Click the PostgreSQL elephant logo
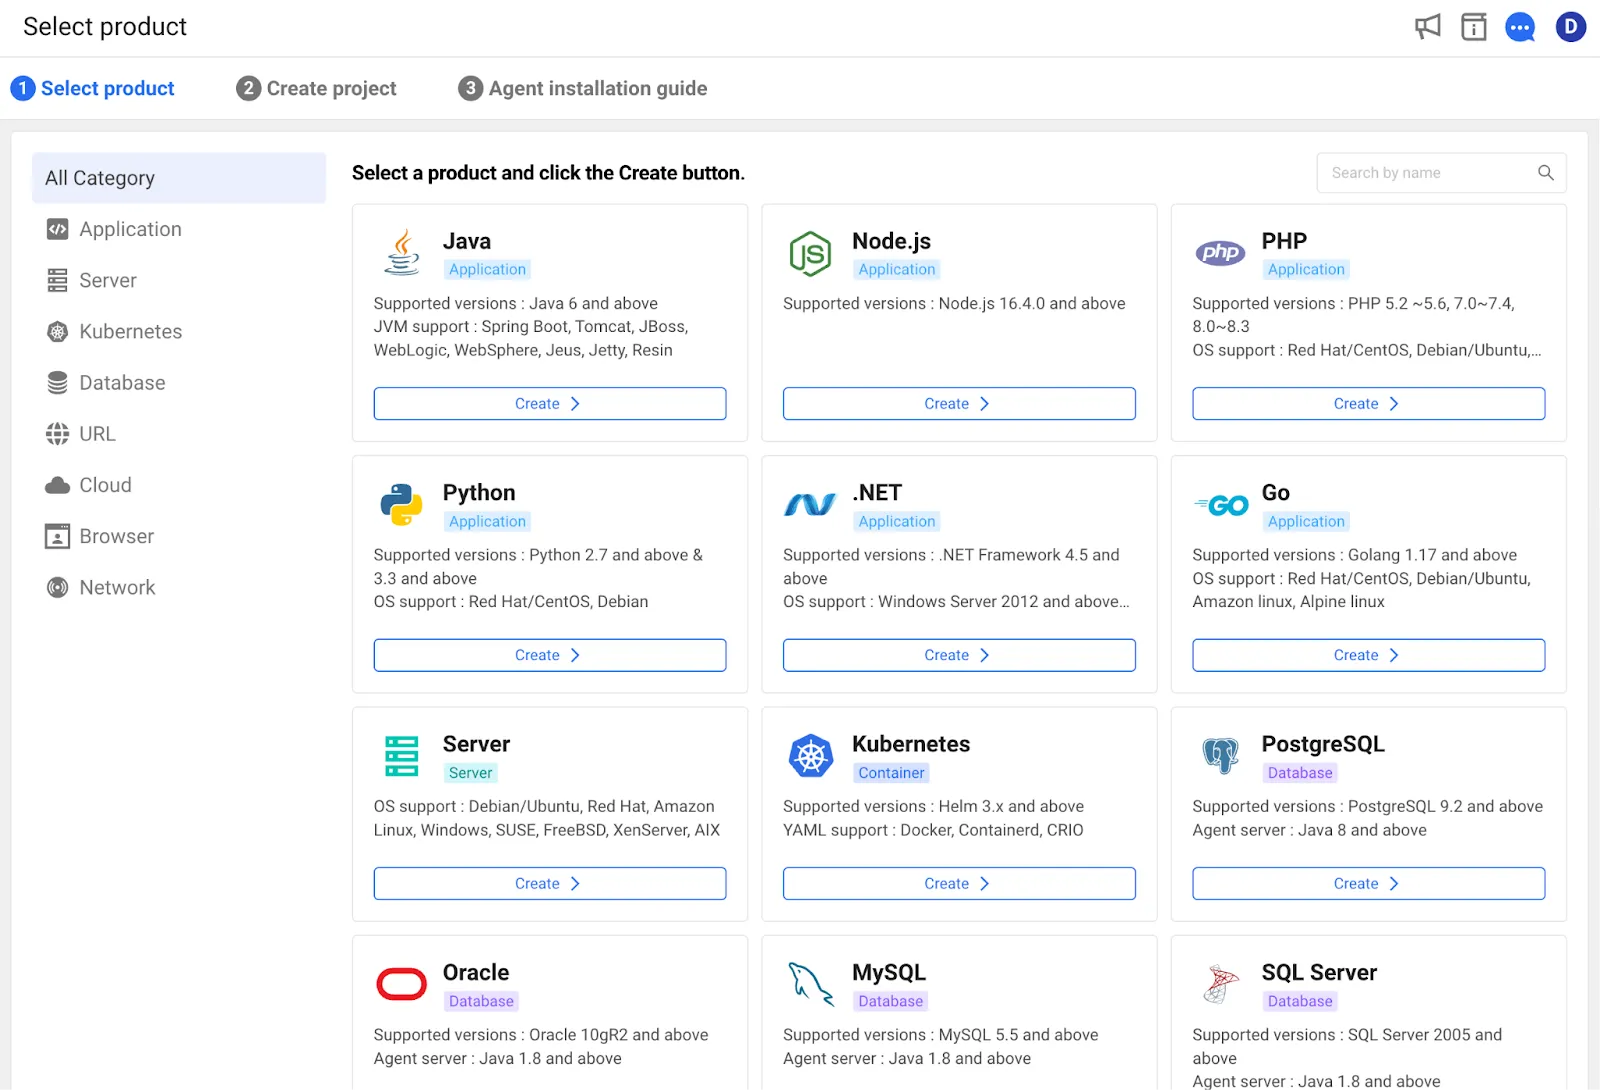1600x1090 pixels. (x=1221, y=756)
